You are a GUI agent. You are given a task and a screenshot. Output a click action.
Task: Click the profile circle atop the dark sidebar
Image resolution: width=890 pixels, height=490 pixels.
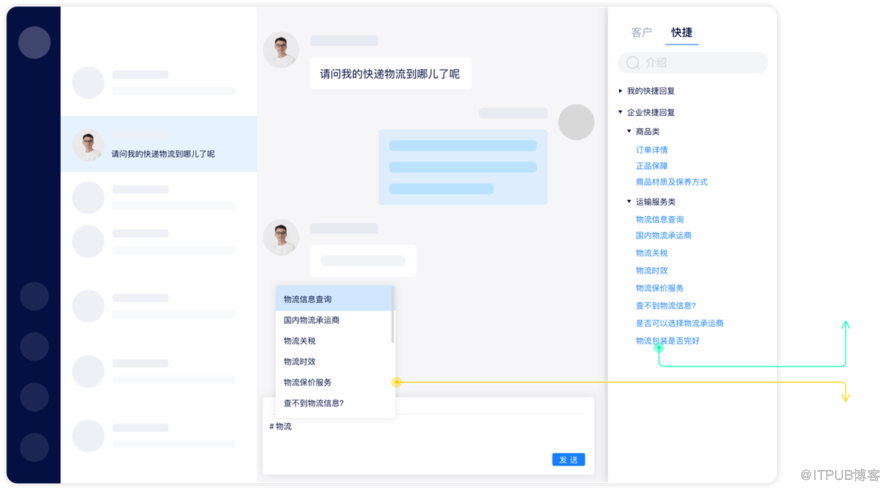pos(34,42)
